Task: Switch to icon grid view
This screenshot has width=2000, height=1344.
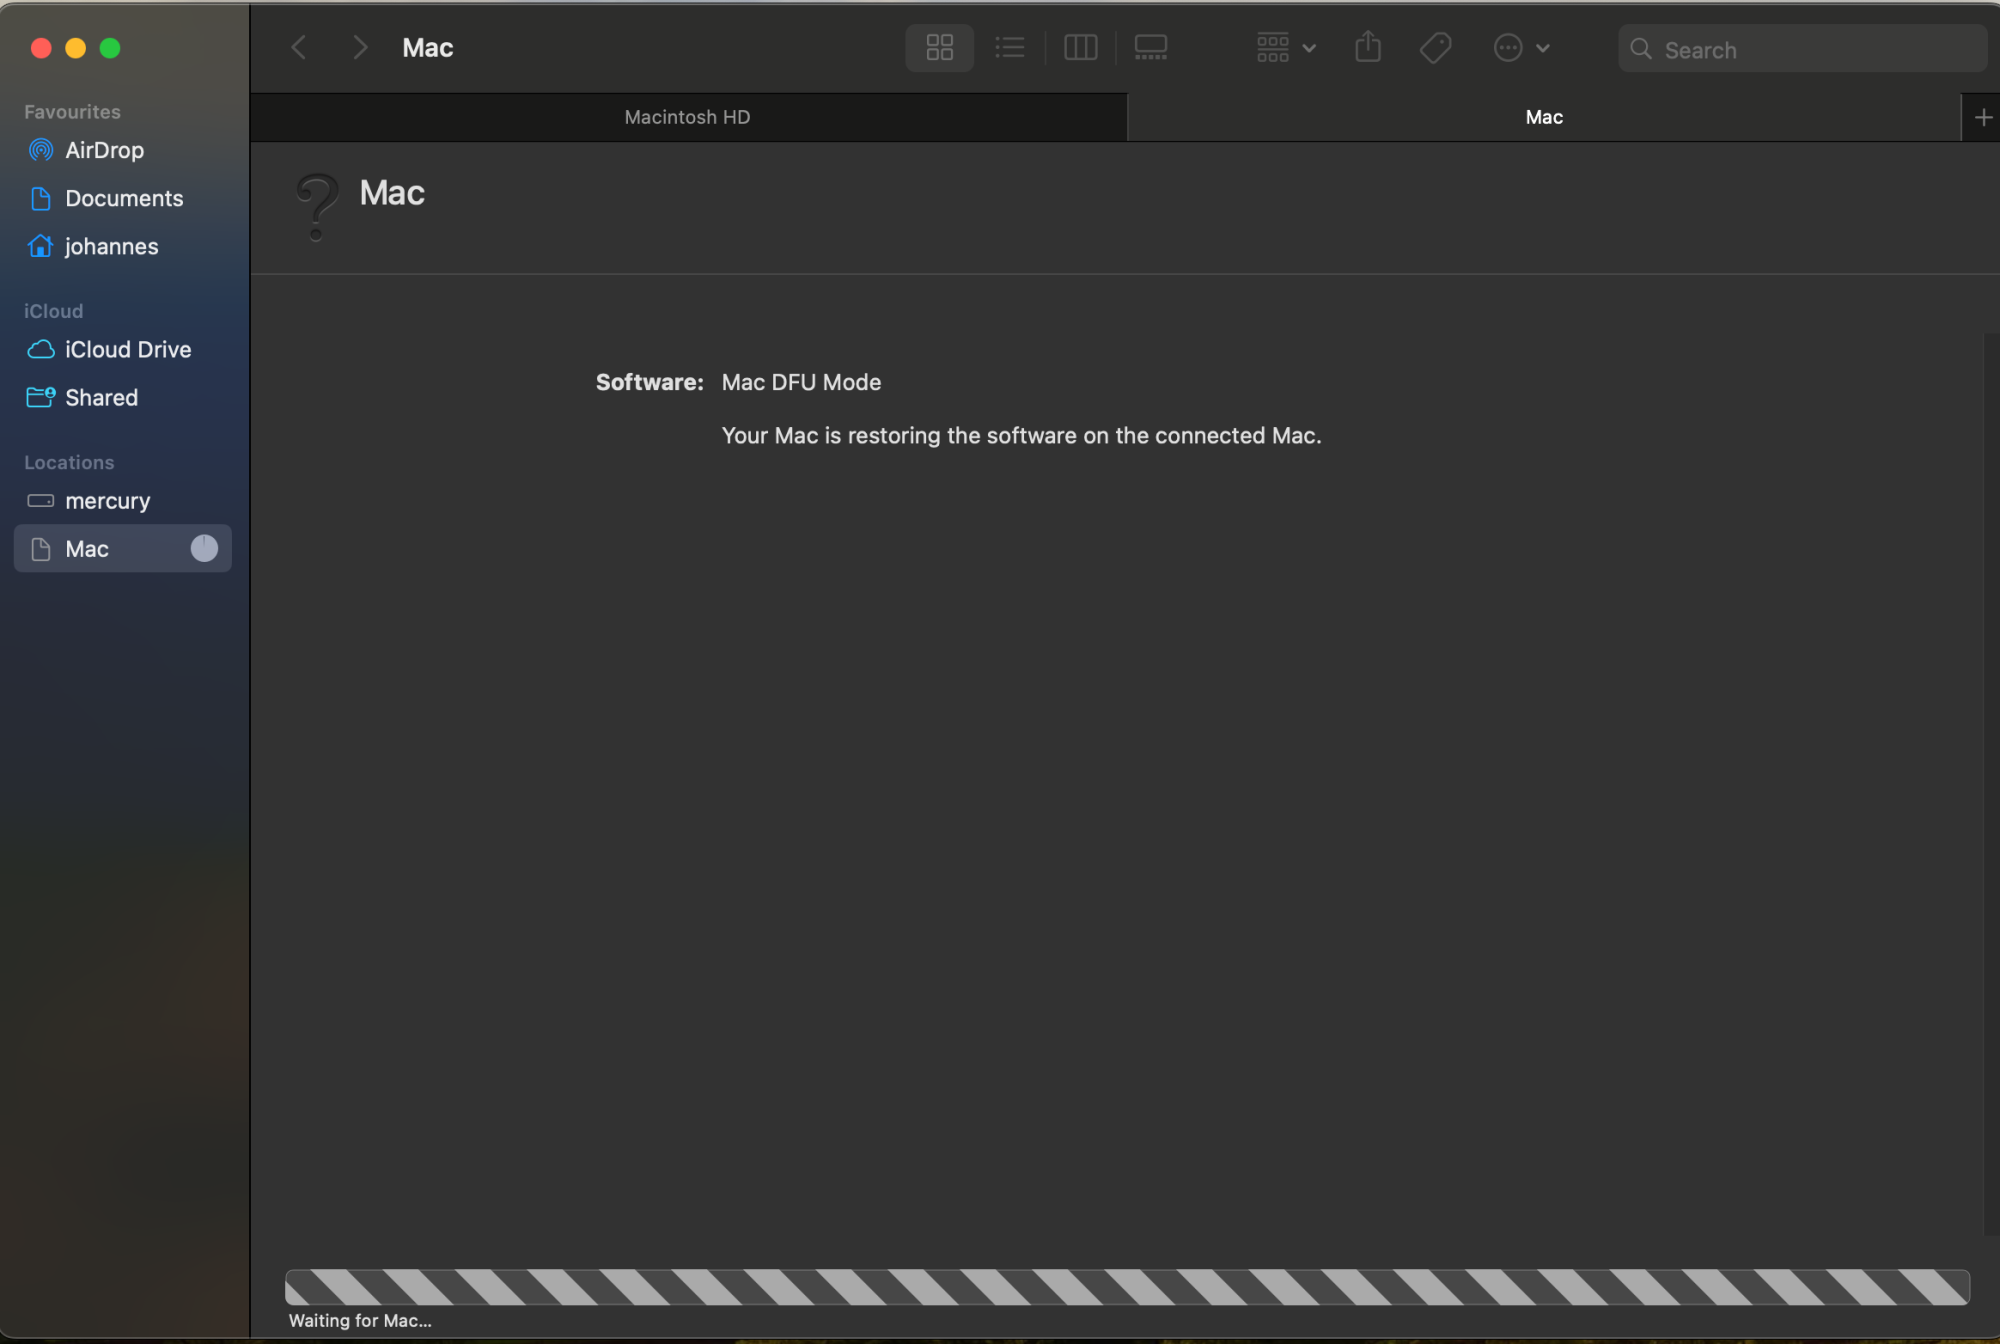Action: click(x=939, y=47)
